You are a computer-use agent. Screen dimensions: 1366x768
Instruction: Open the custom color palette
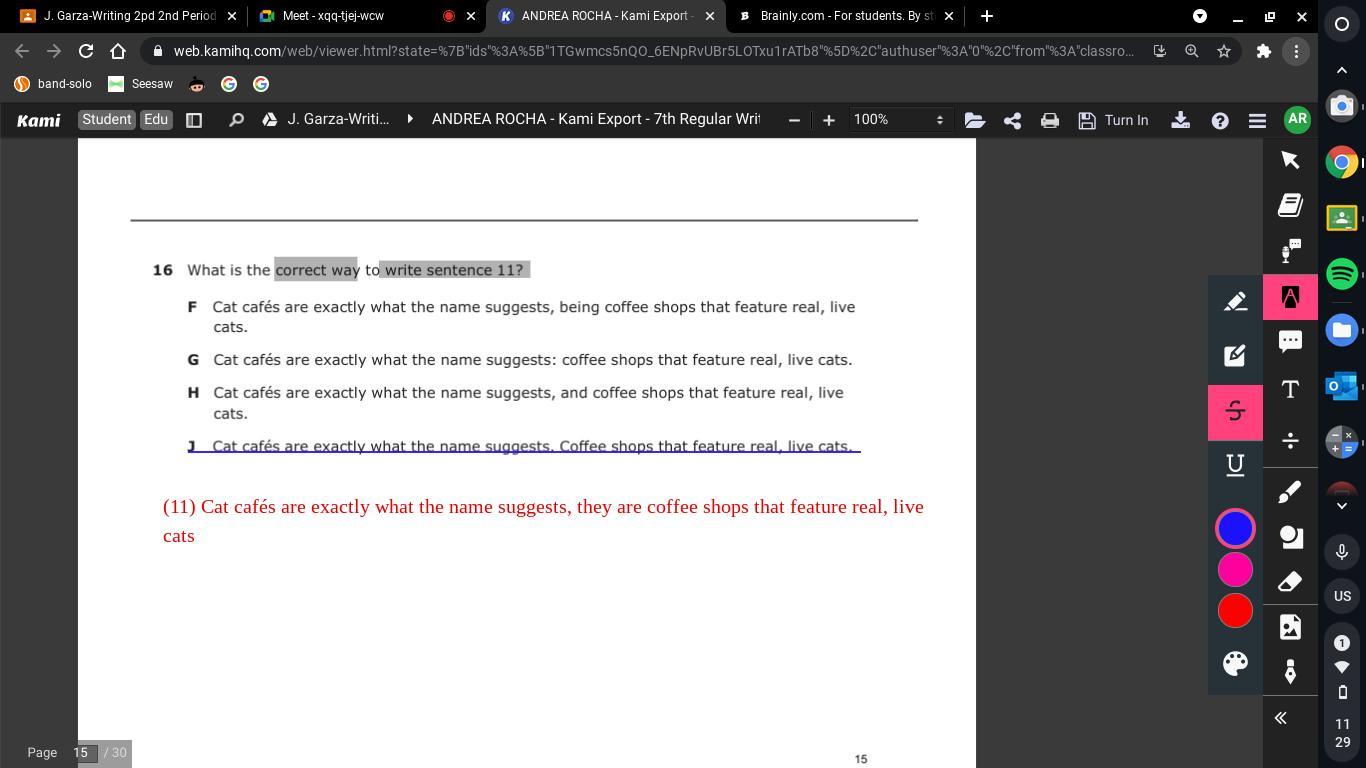(x=1235, y=664)
